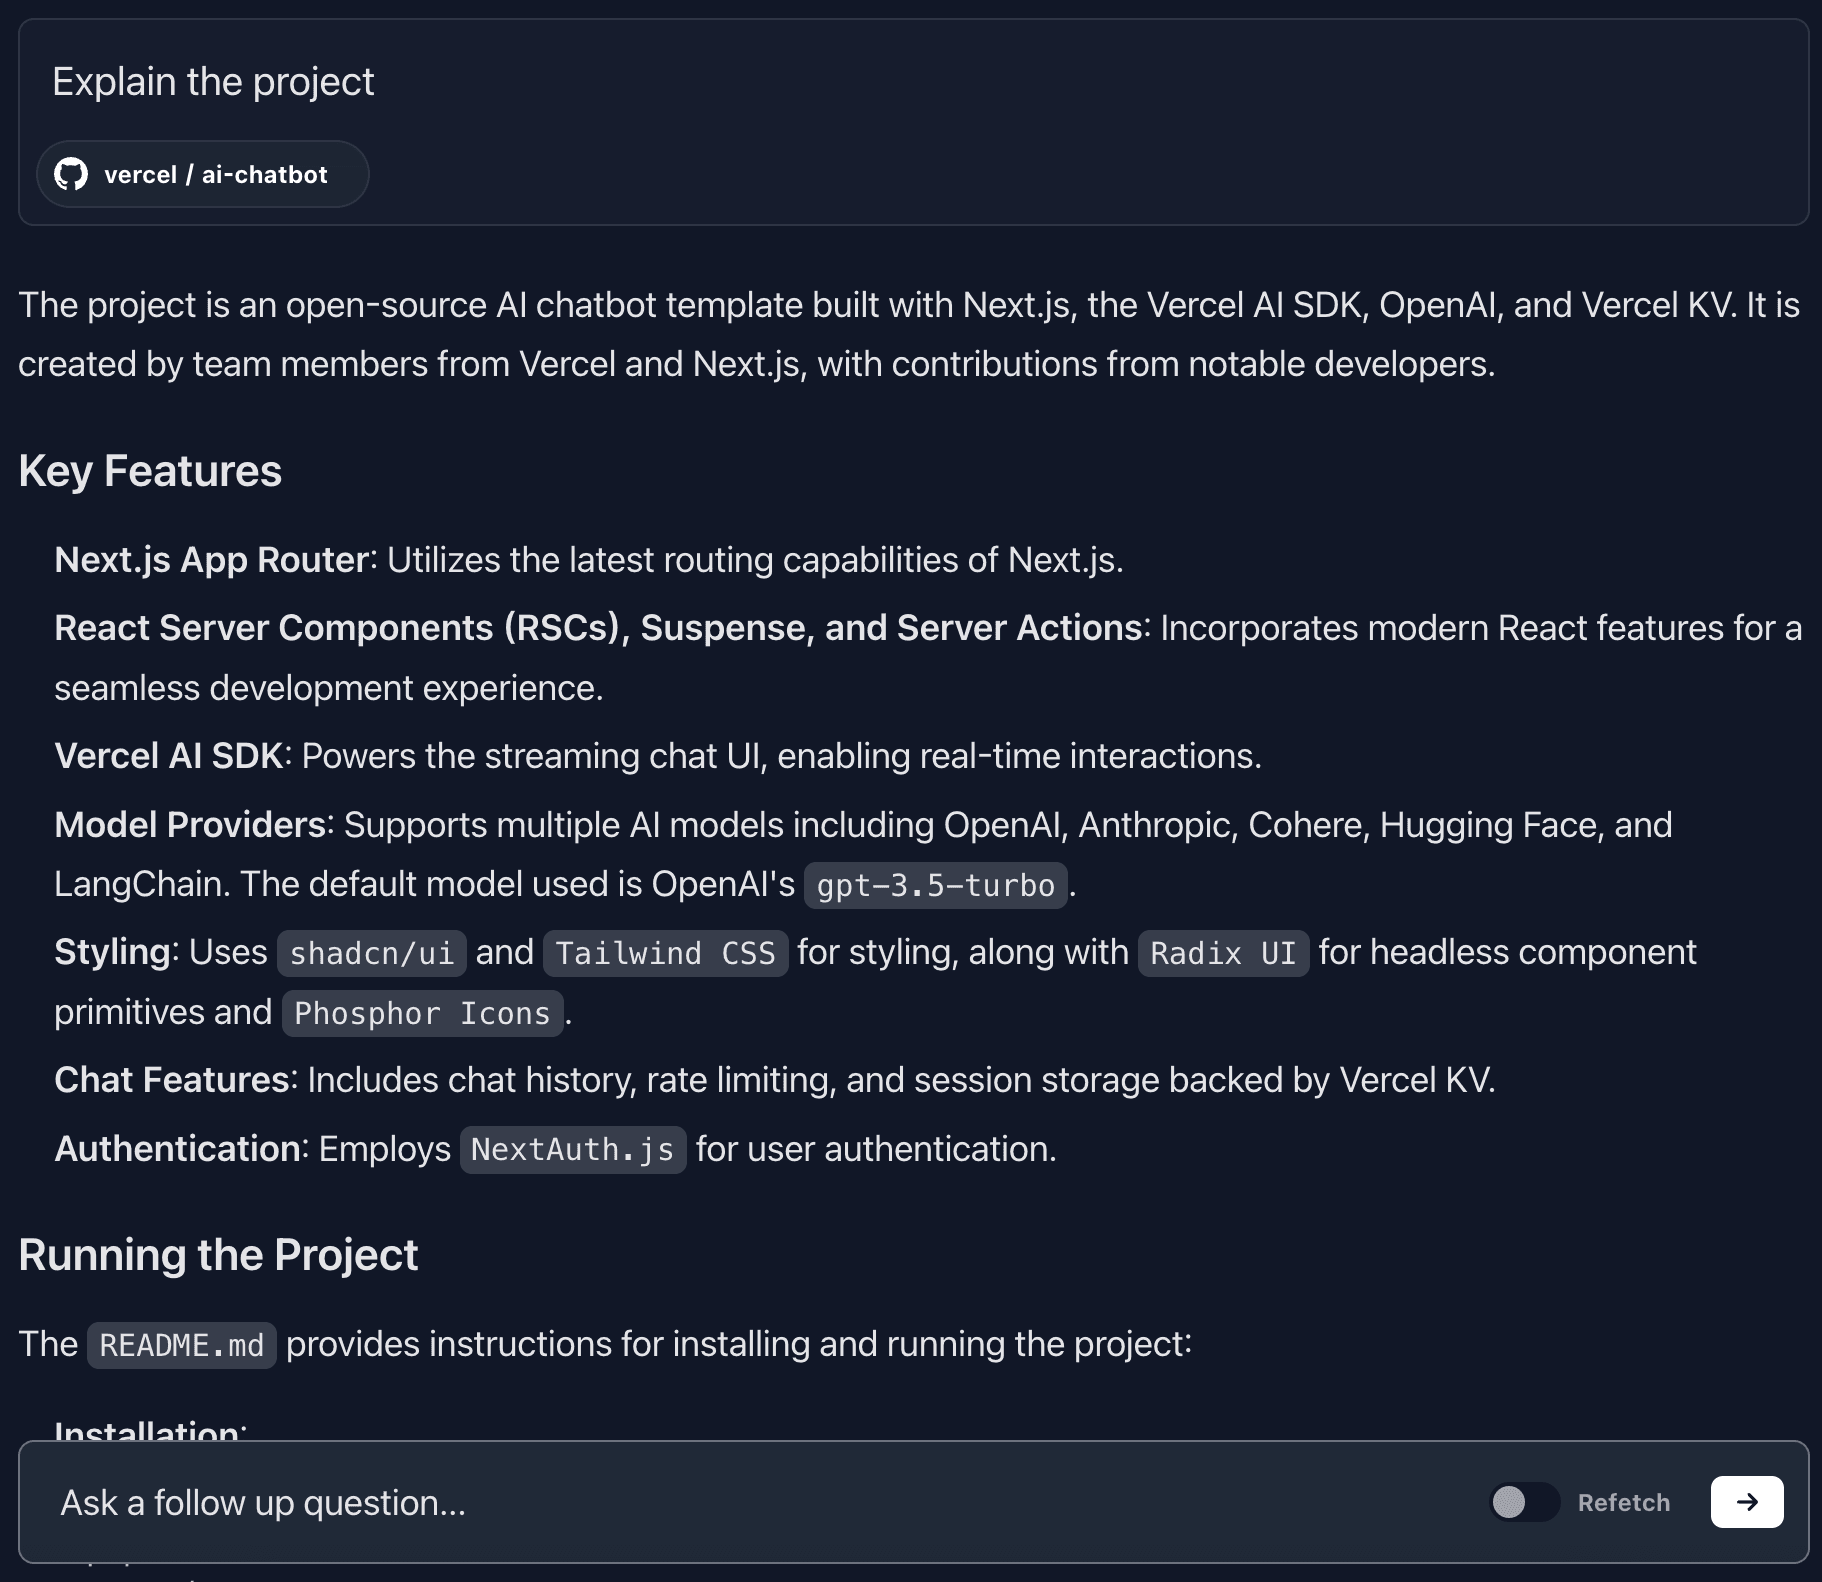Click the "Tailwind CSS" code label
Viewport: 1822px width, 1582px height.
tap(666, 953)
